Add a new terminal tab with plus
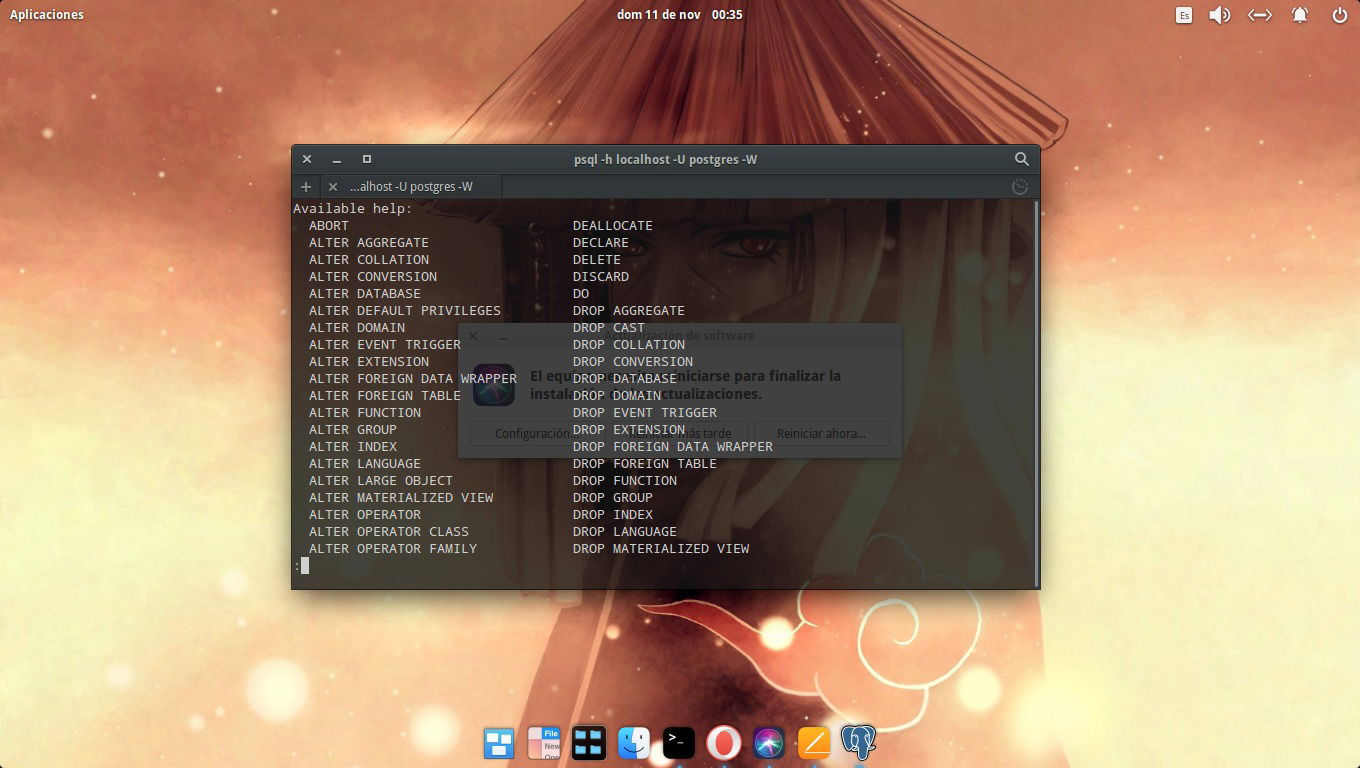 306,187
